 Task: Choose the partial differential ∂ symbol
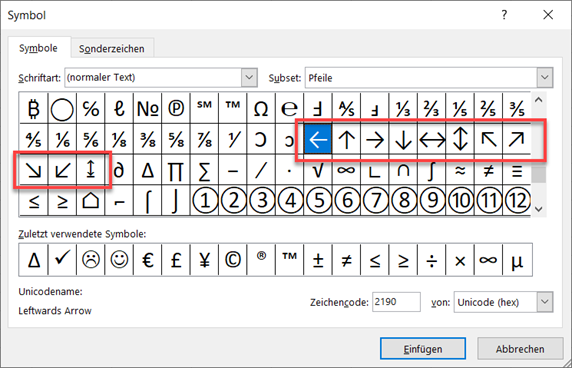(x=119, y=170)
